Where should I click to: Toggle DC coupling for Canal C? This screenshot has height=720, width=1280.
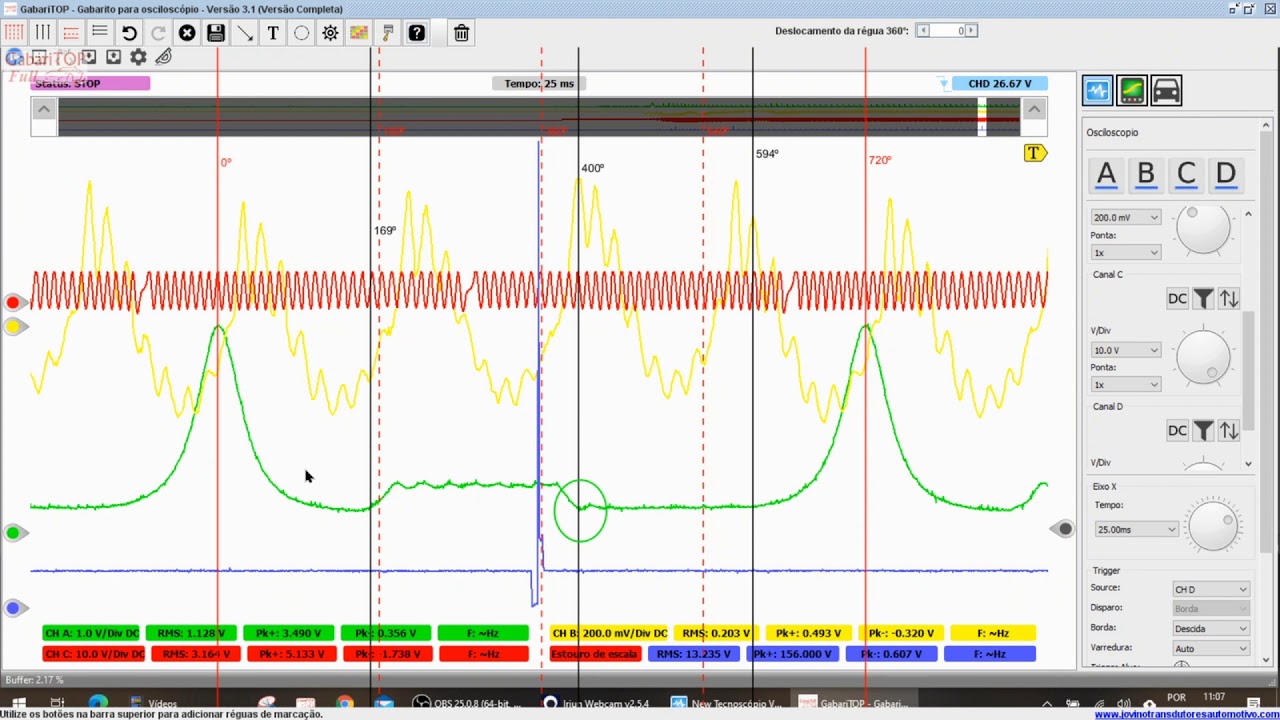(1177, 299)
